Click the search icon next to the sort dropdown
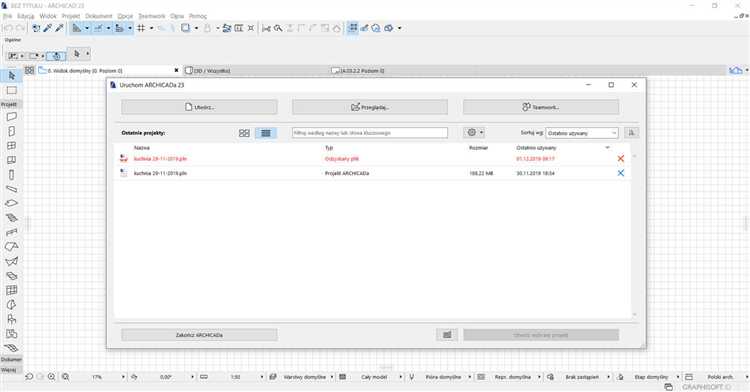The height and width of the screenshot is (392, 750). pyautogui.click(x=631, y=133)
